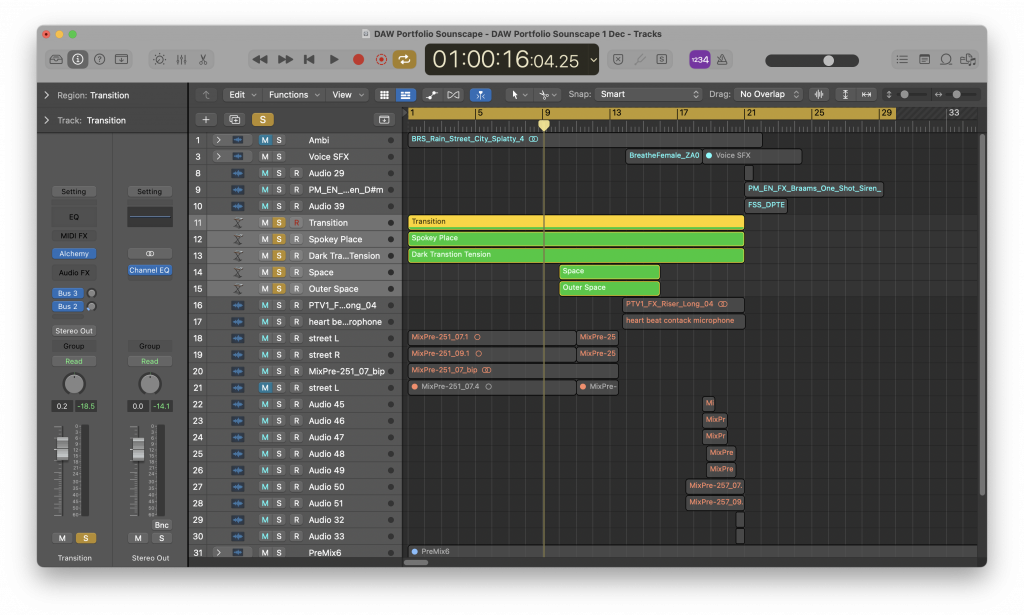Open the Mixer icon

(x=182, y=59)
